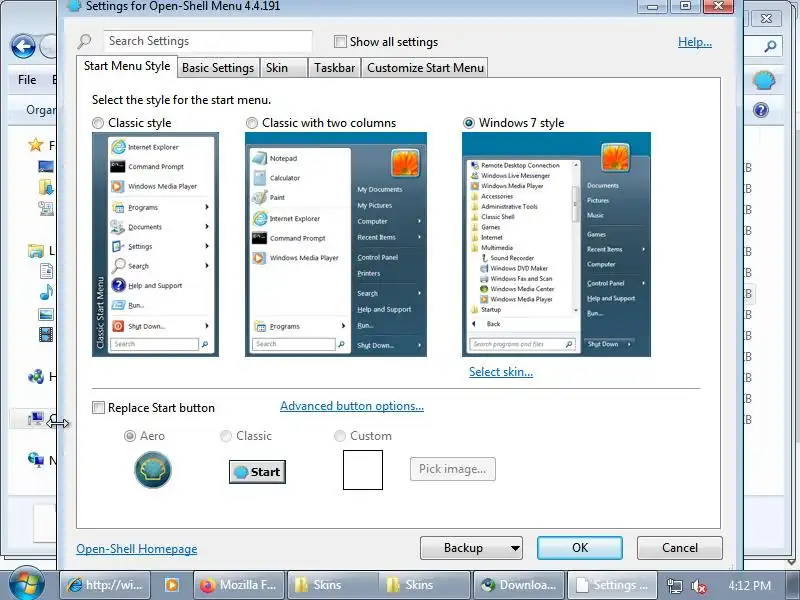The width and height of the screenshot is (800, 600).
Task: Click the Computer icon in Explorer sidebar
Action: pos(36,419)
